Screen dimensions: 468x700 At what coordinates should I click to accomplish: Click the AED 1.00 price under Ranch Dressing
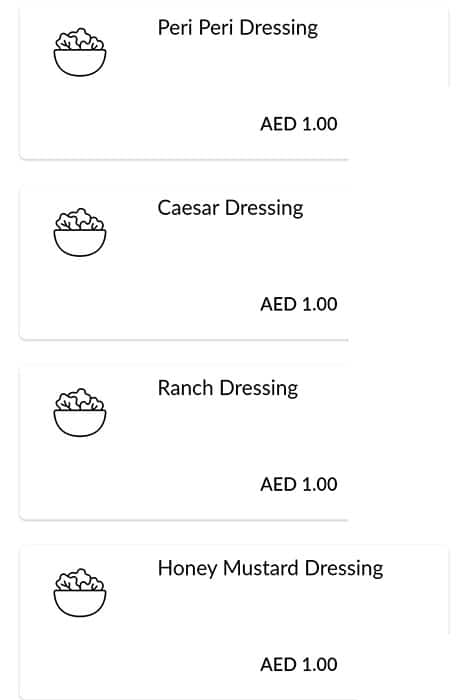[x=299, y=484]
